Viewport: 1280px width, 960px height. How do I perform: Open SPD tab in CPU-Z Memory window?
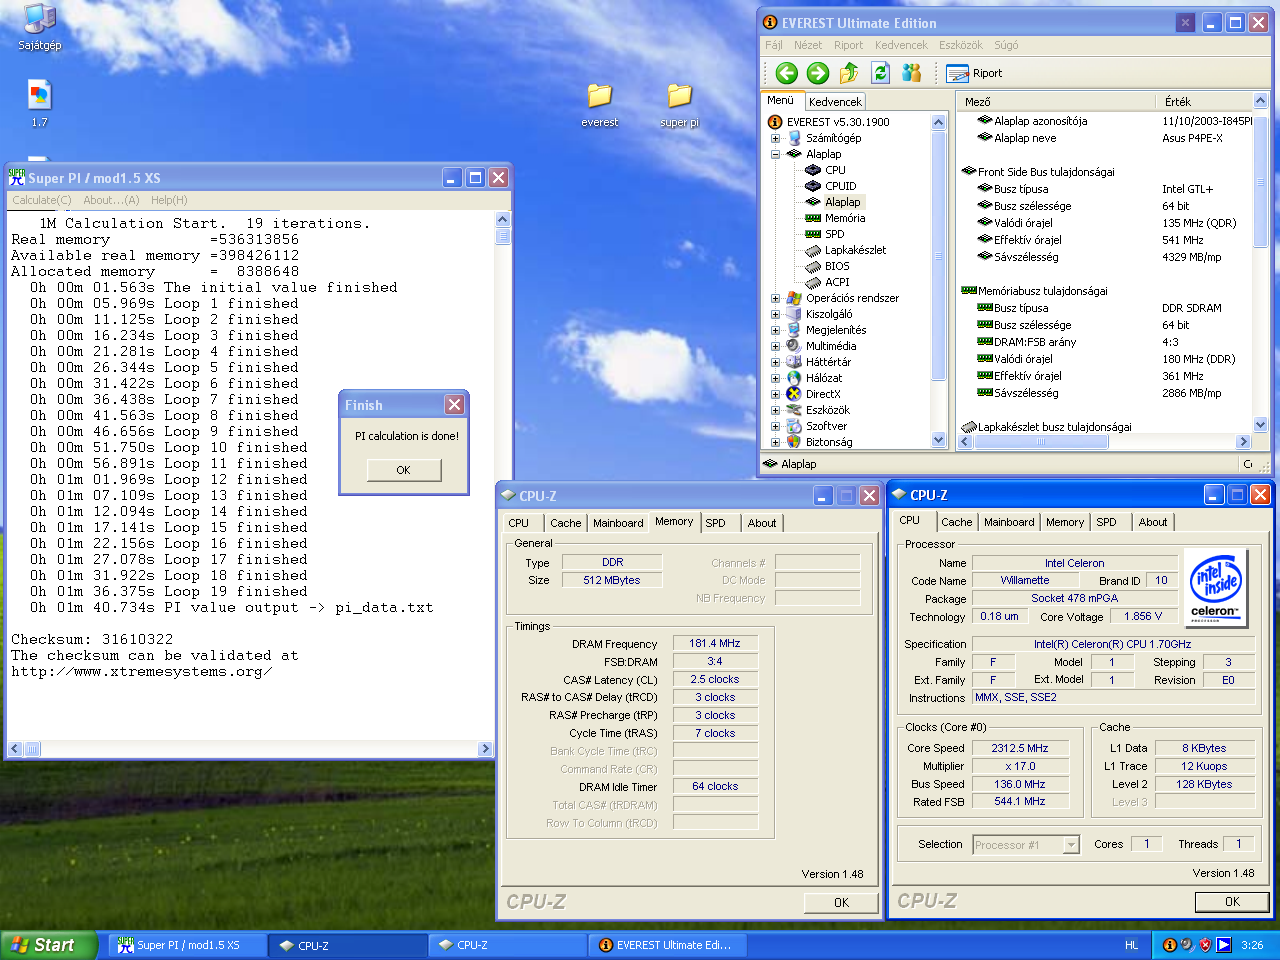coord(715,523)
